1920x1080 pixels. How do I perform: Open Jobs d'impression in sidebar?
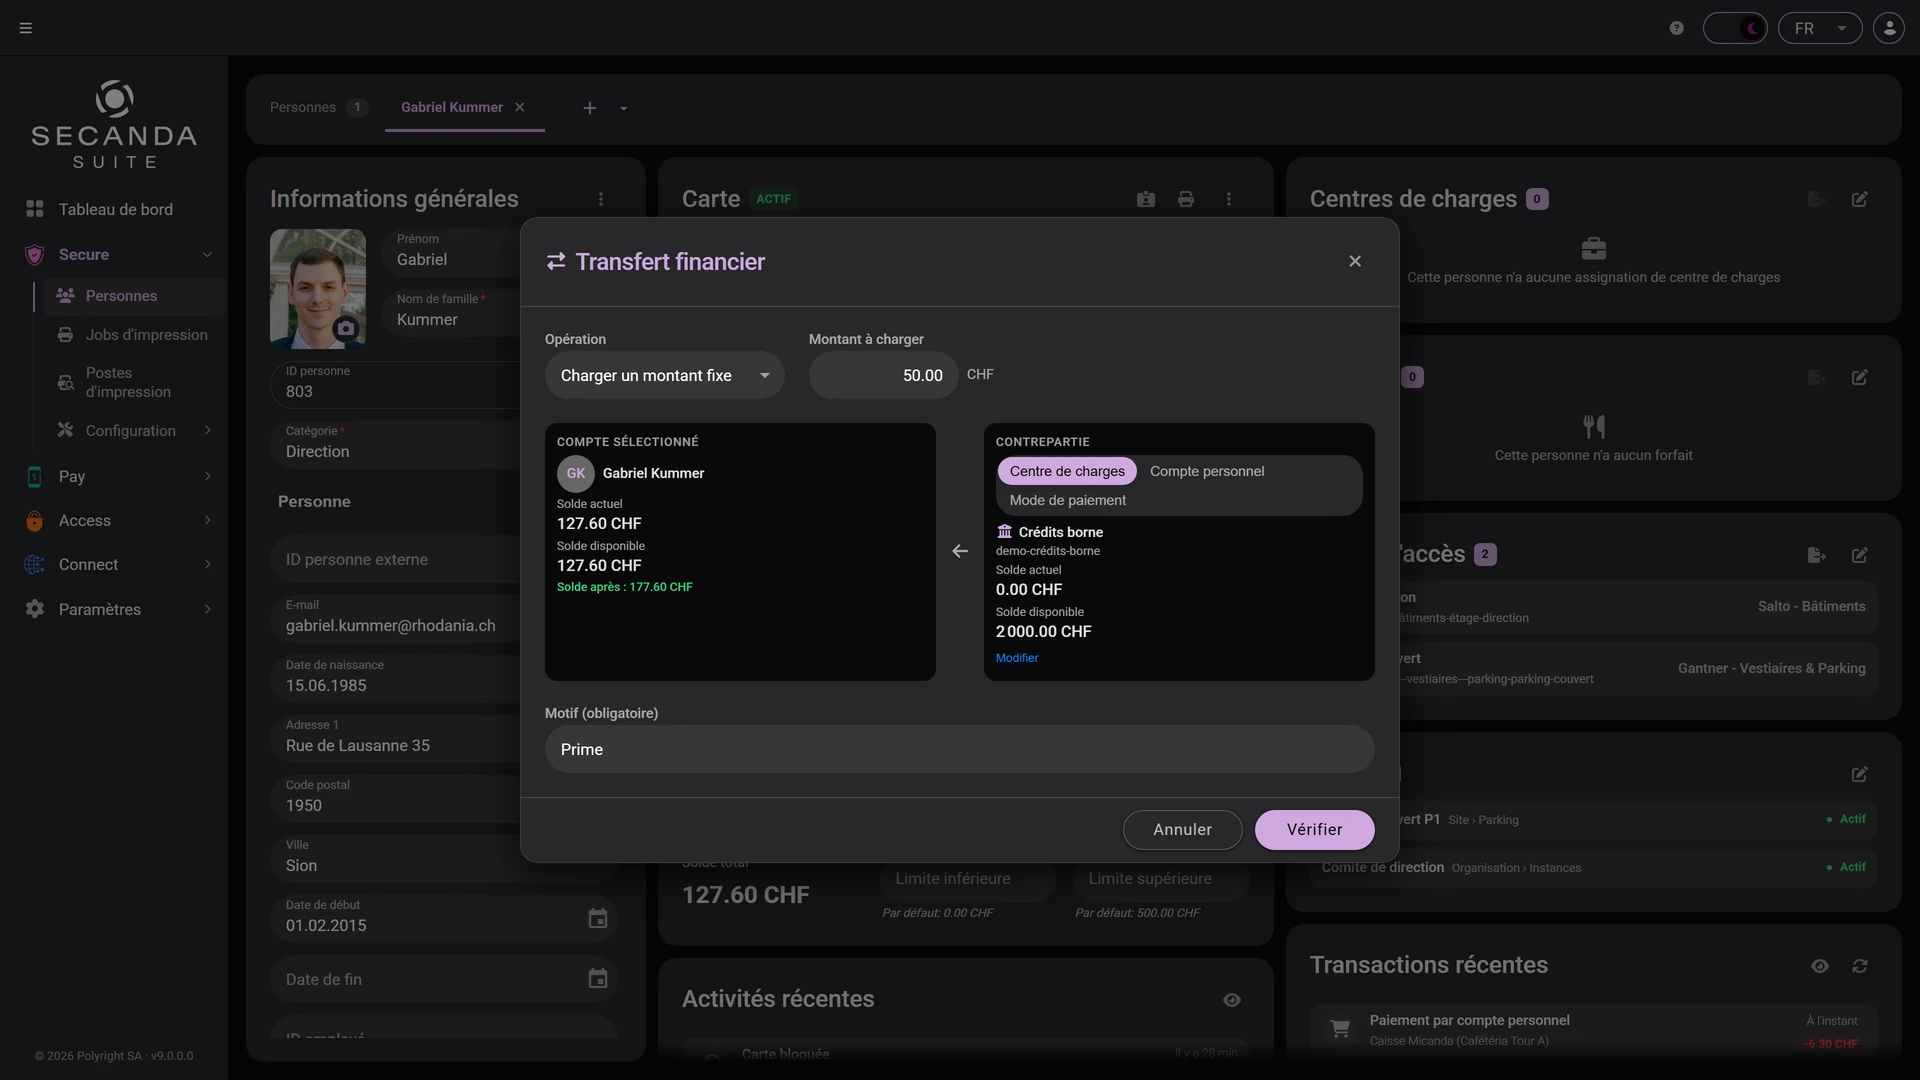[x=134, y=335]
